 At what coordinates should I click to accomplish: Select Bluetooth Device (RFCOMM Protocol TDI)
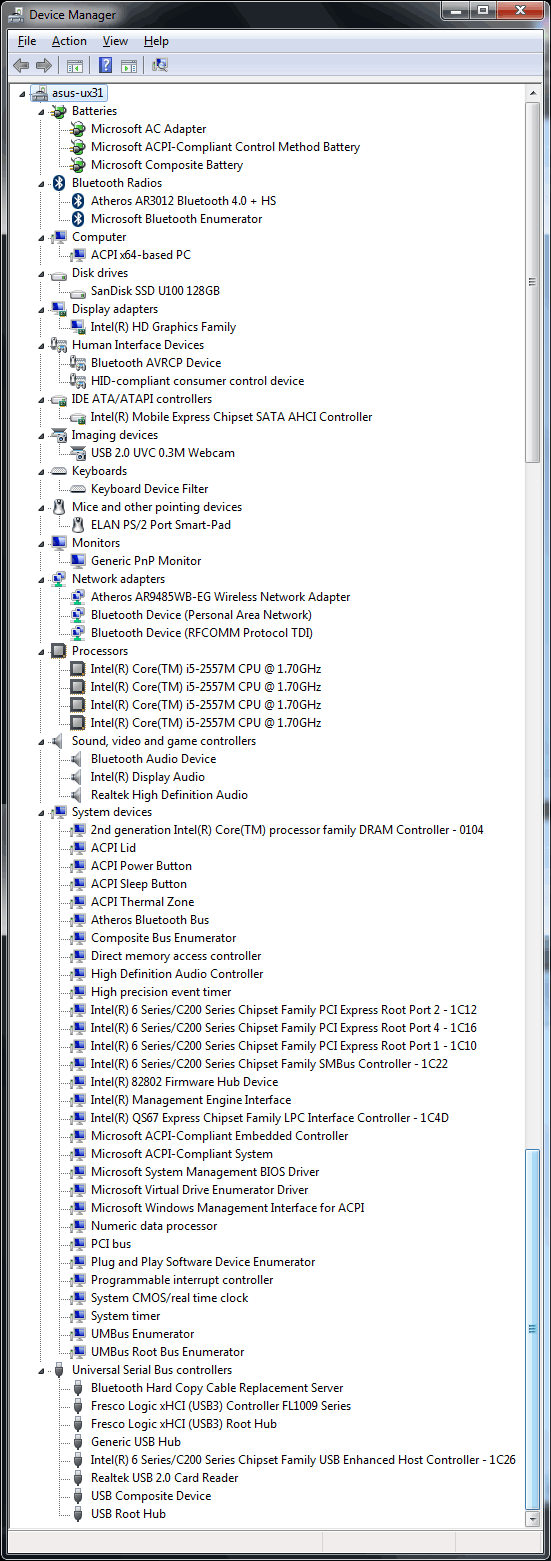tap(202, 633)
